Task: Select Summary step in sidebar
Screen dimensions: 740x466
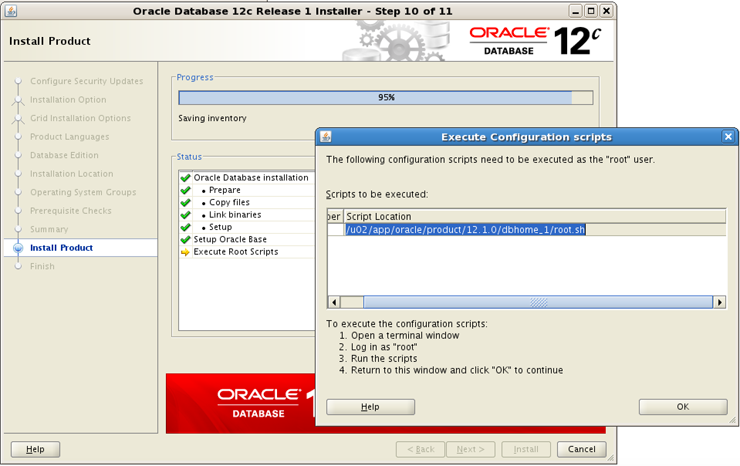Action: 49,229
